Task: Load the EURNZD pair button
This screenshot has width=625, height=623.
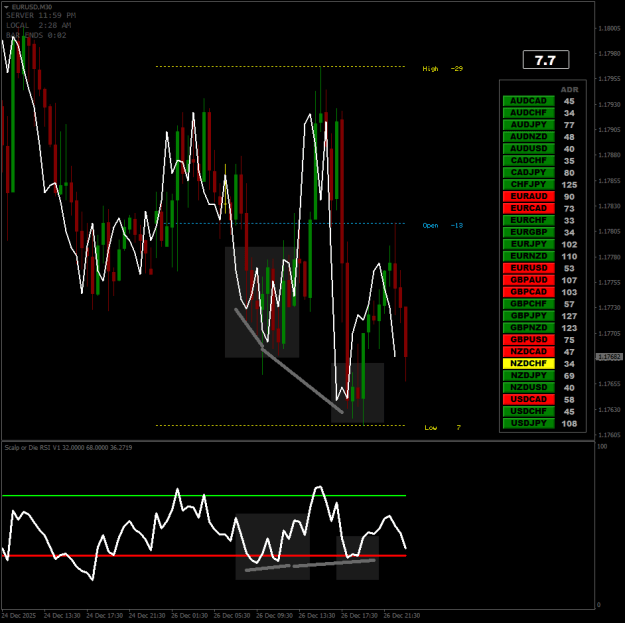Action: coord(529,256)
